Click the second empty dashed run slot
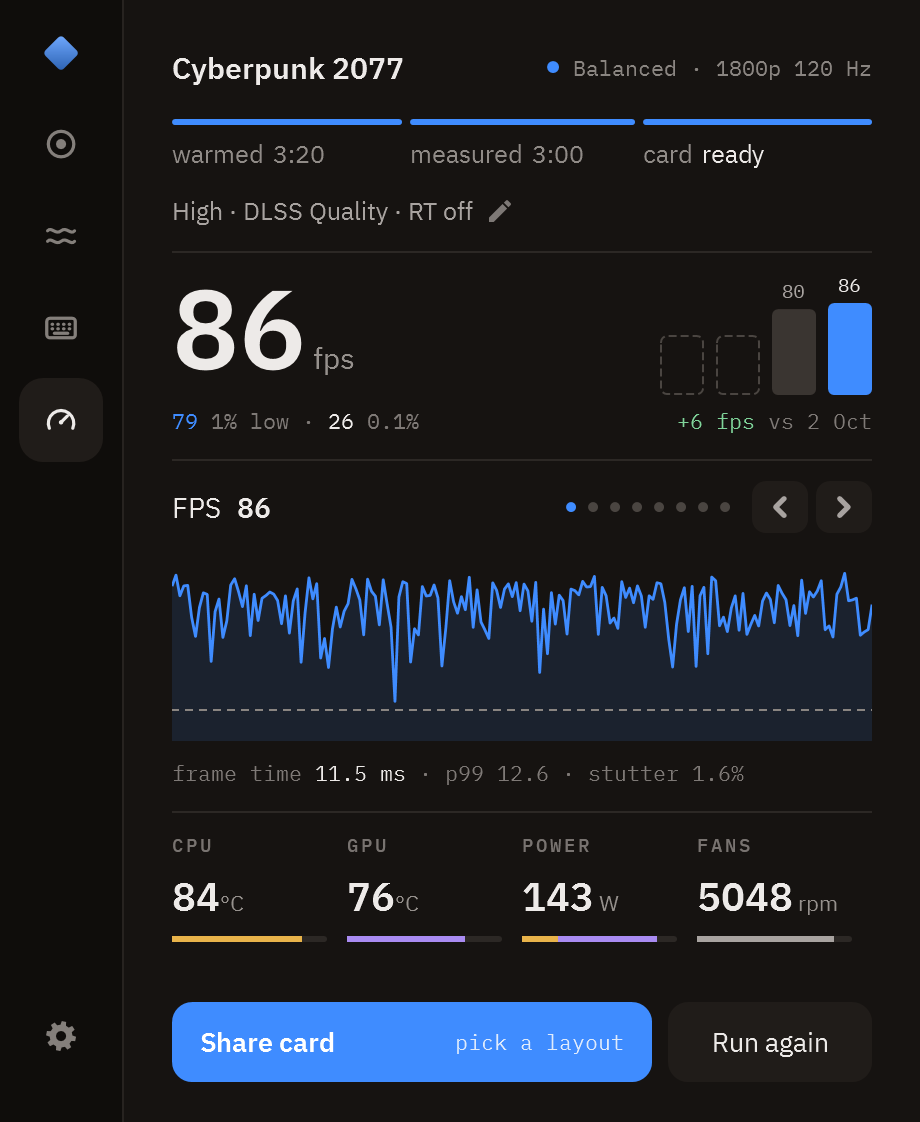This screenshot has width=920, height=1122. (738, 365)
